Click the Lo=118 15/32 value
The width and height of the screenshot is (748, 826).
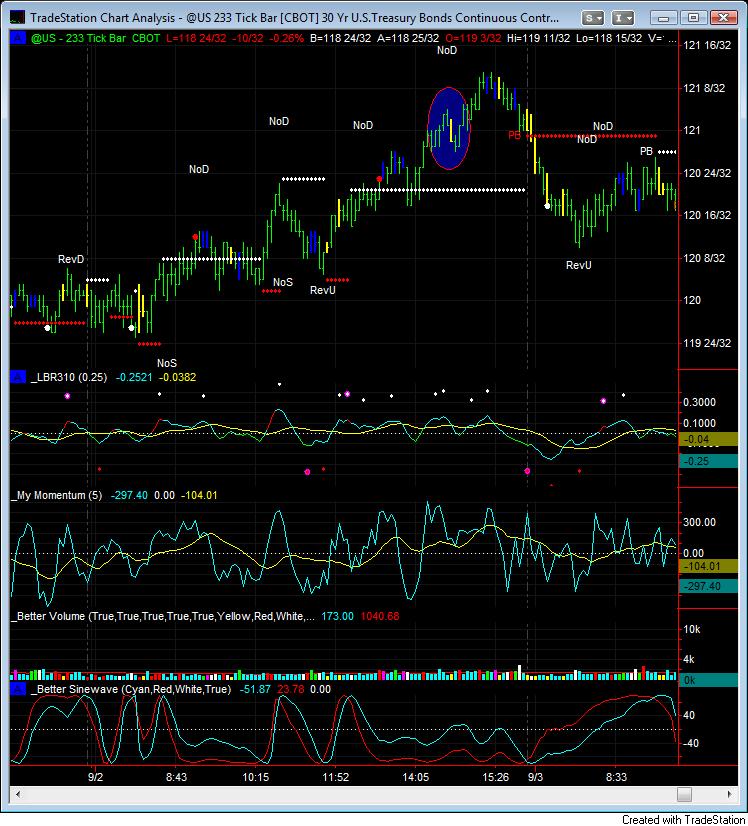pos(609,38)
